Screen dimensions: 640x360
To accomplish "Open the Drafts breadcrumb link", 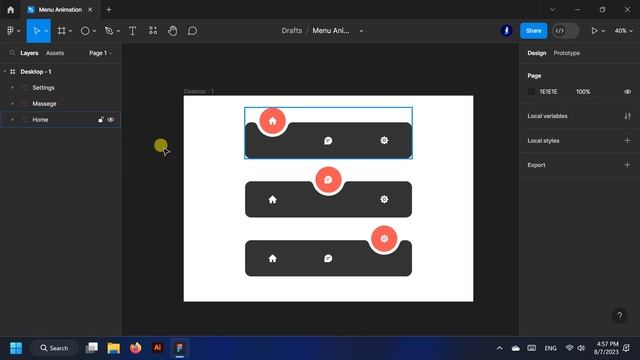I will pos(291,31).
